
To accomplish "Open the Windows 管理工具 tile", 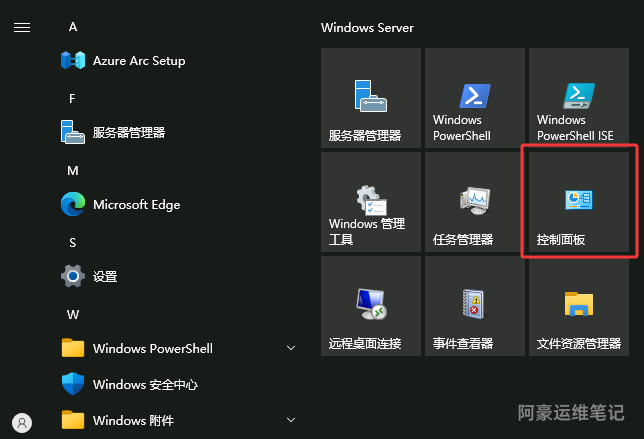I will point(371,201).
